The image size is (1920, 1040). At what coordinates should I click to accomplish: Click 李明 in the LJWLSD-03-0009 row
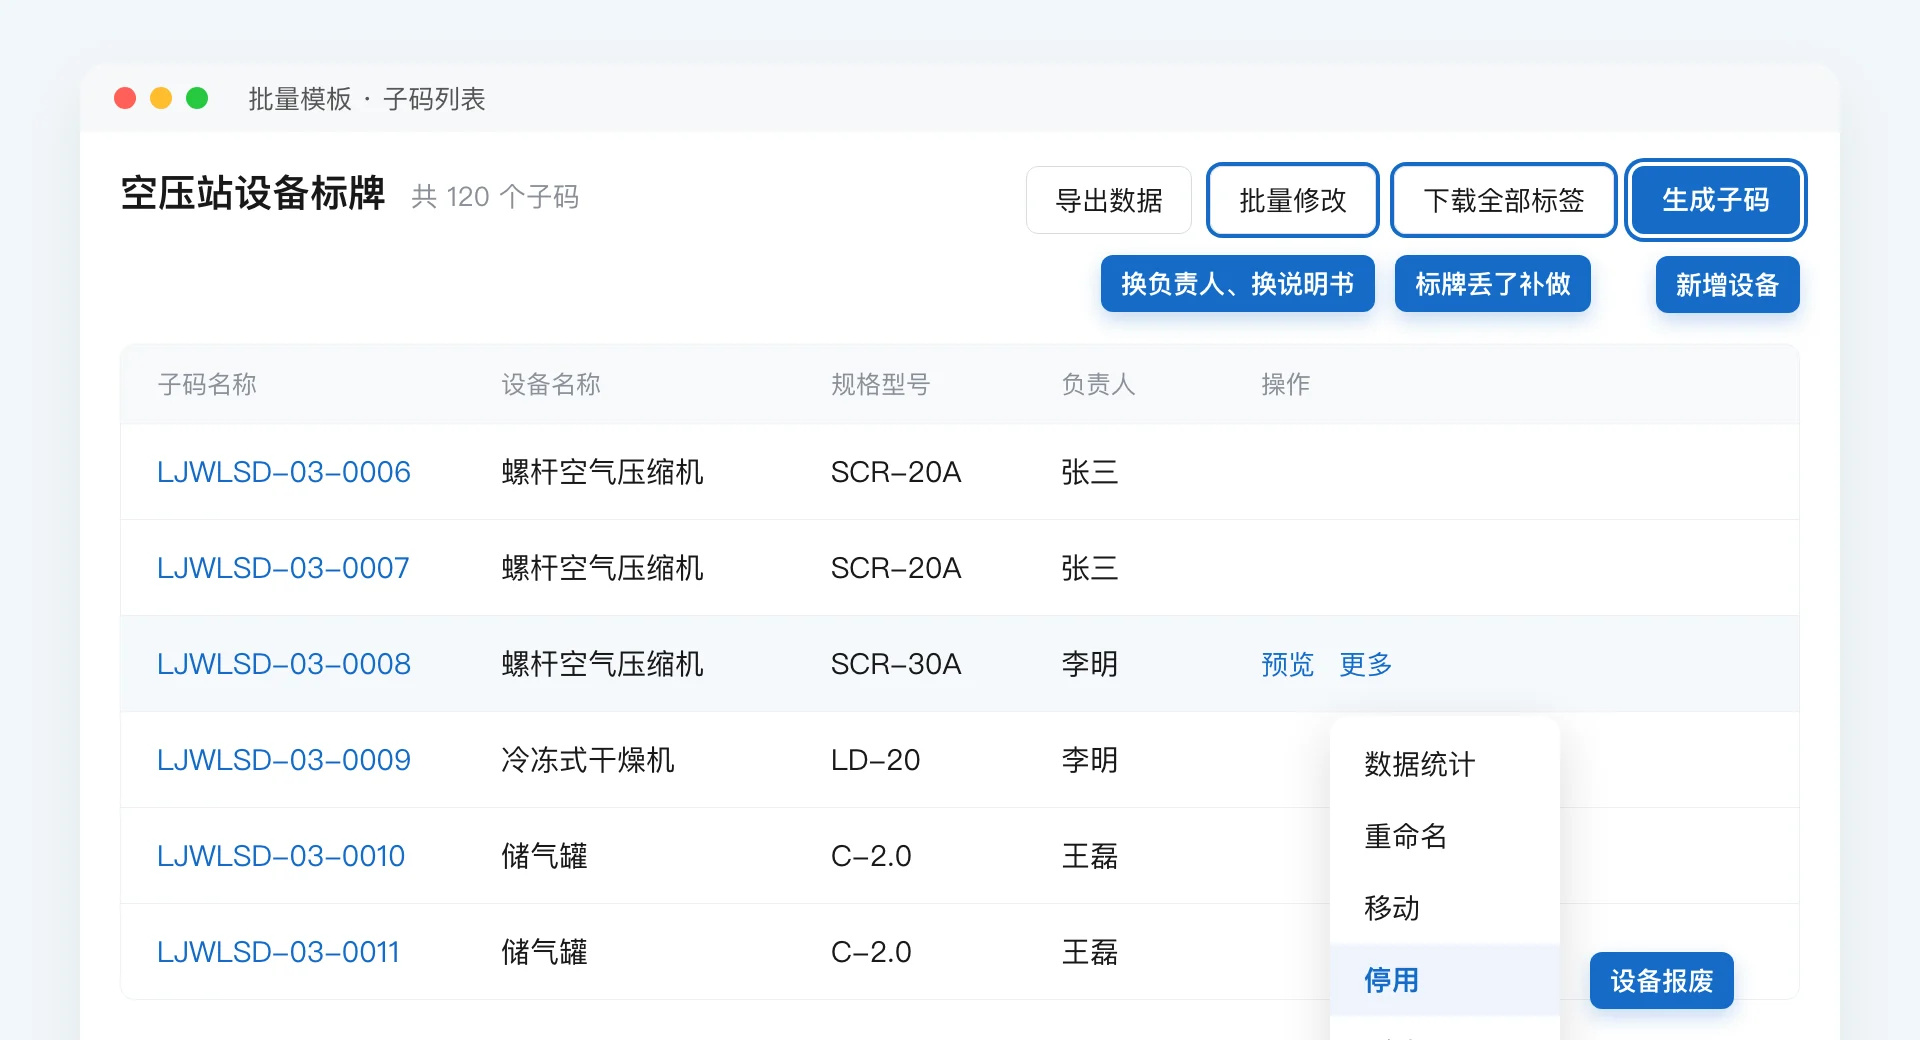[1090, 760]
